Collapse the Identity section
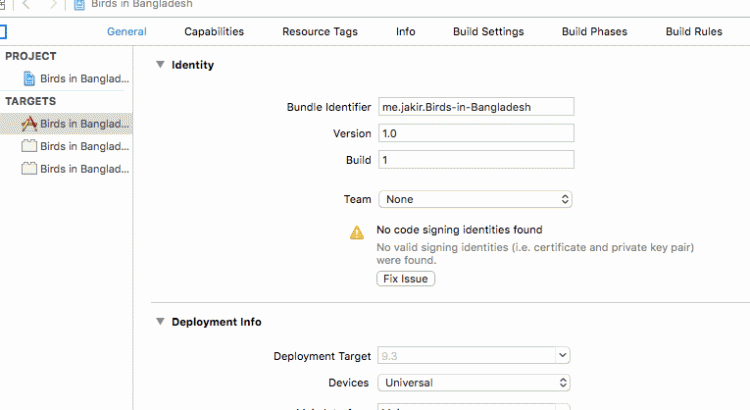 pyautogui.click(x=159, y=65)
